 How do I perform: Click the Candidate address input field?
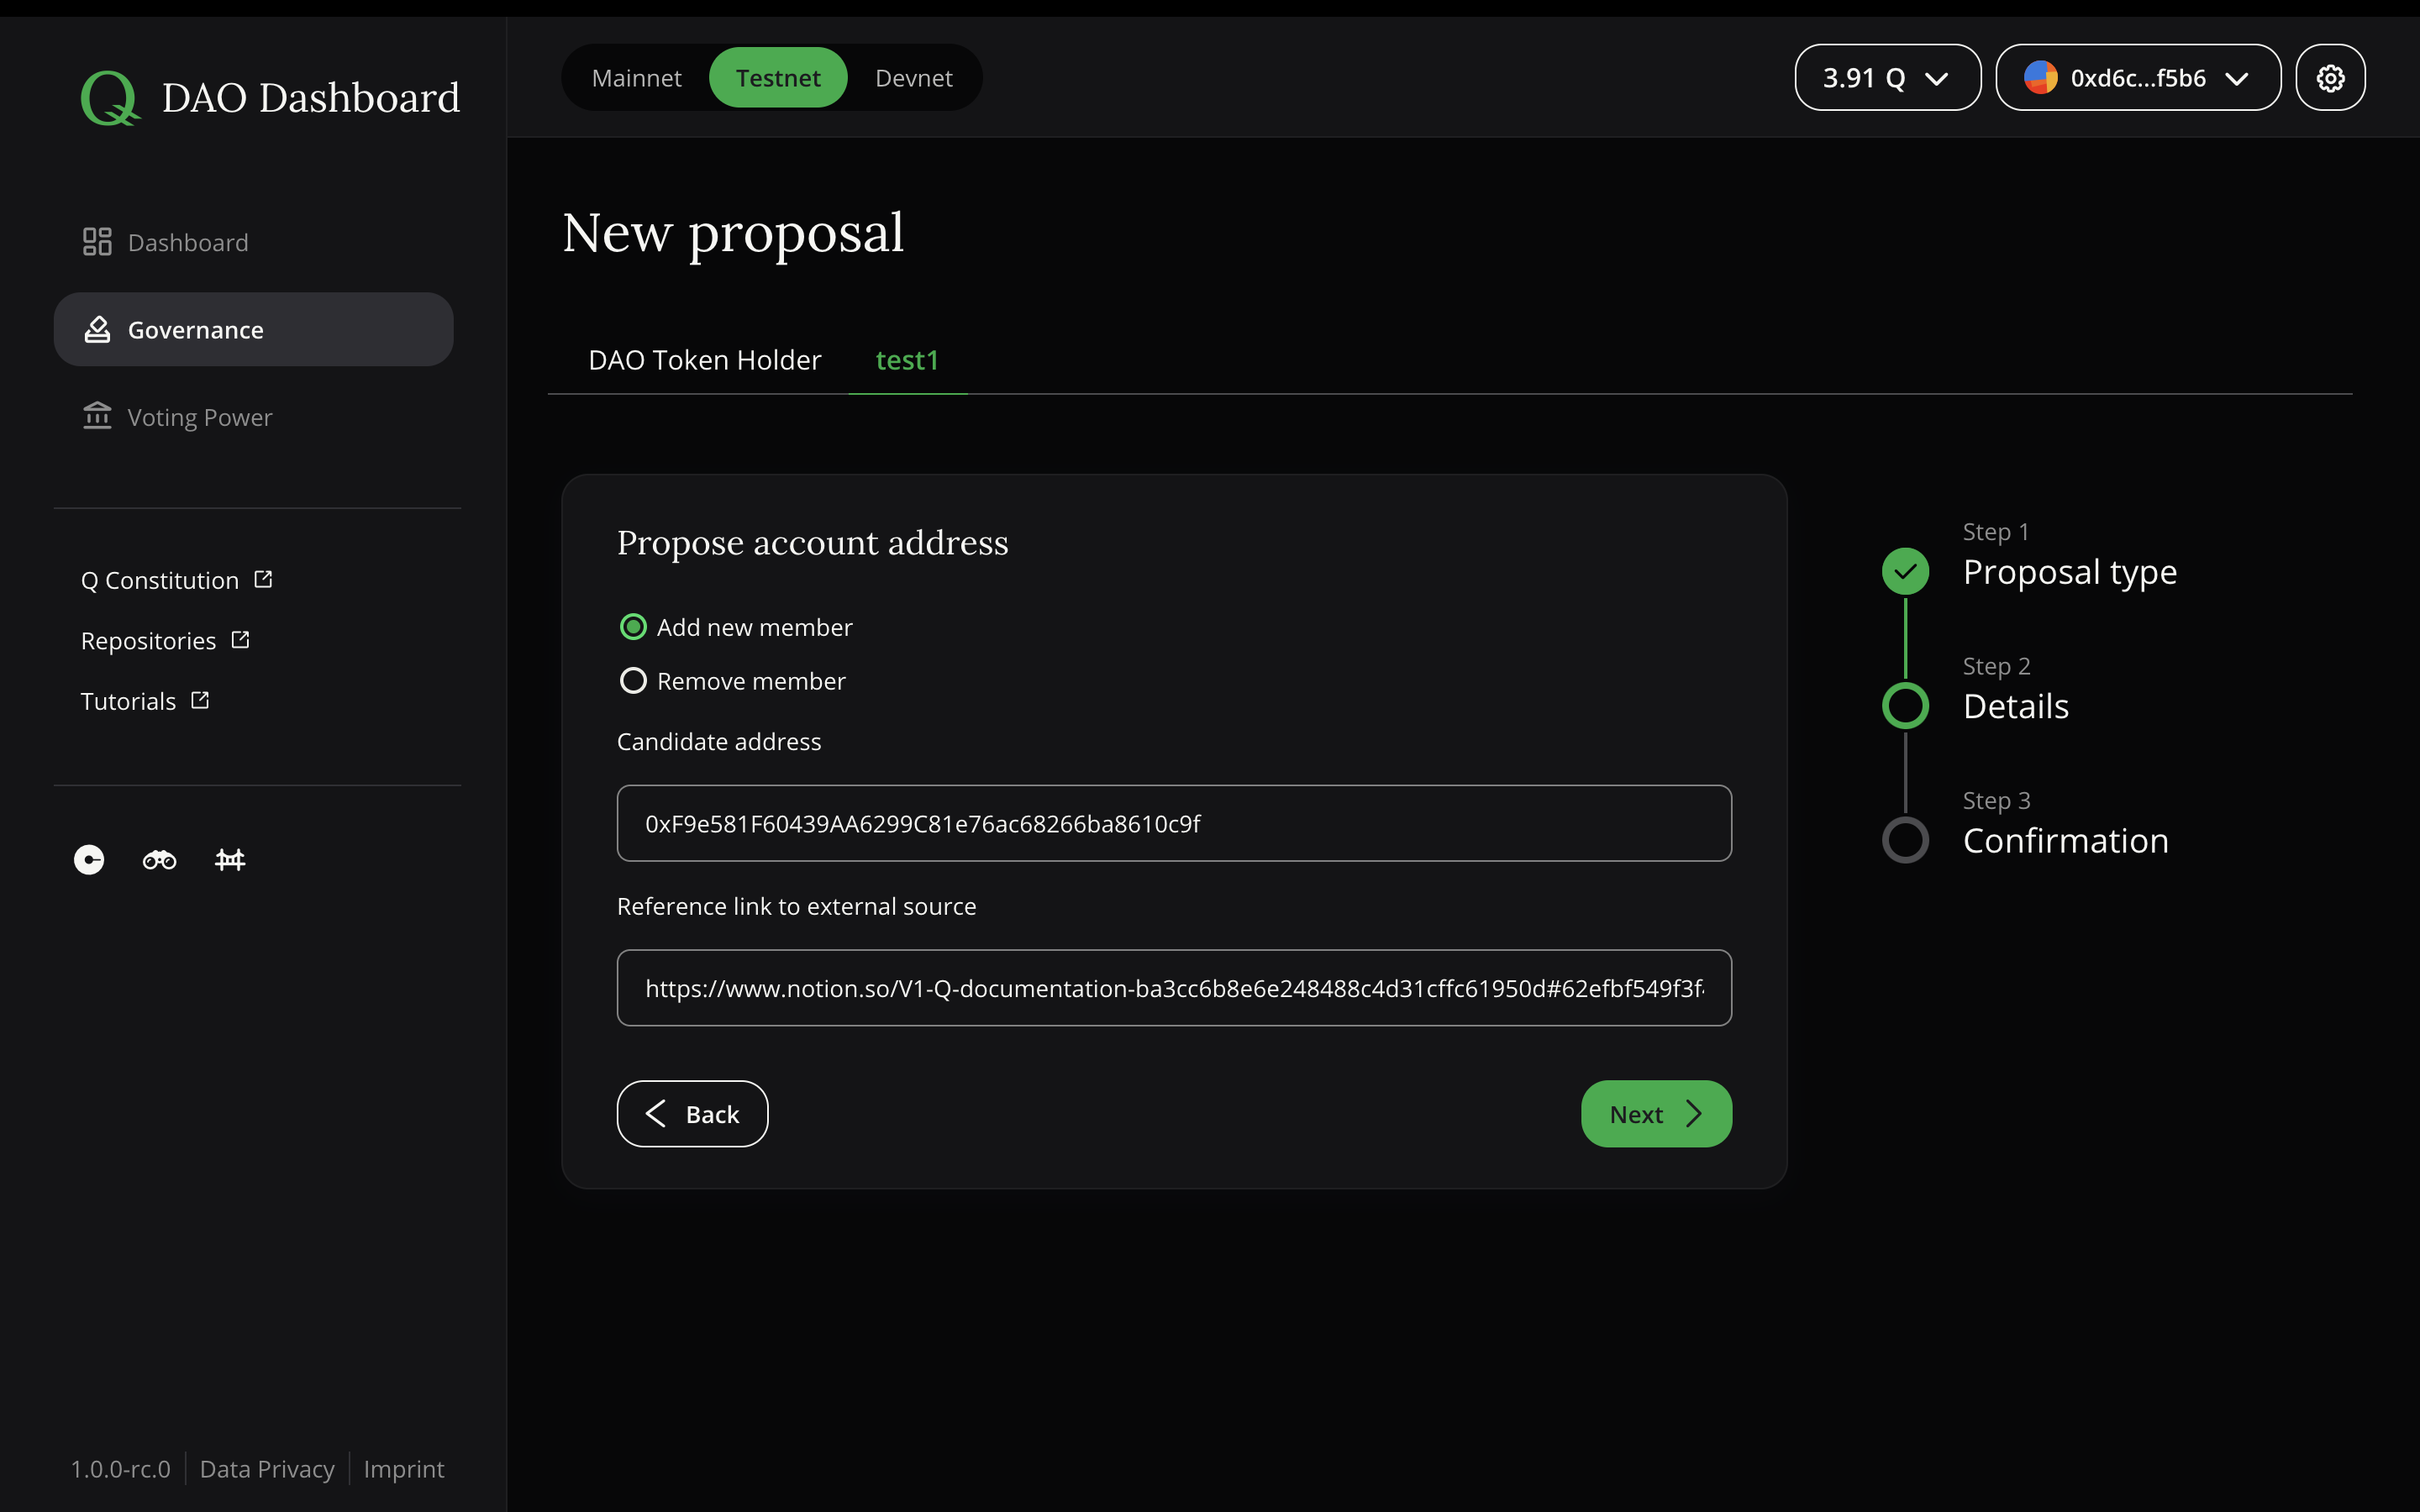[1173, 823]
